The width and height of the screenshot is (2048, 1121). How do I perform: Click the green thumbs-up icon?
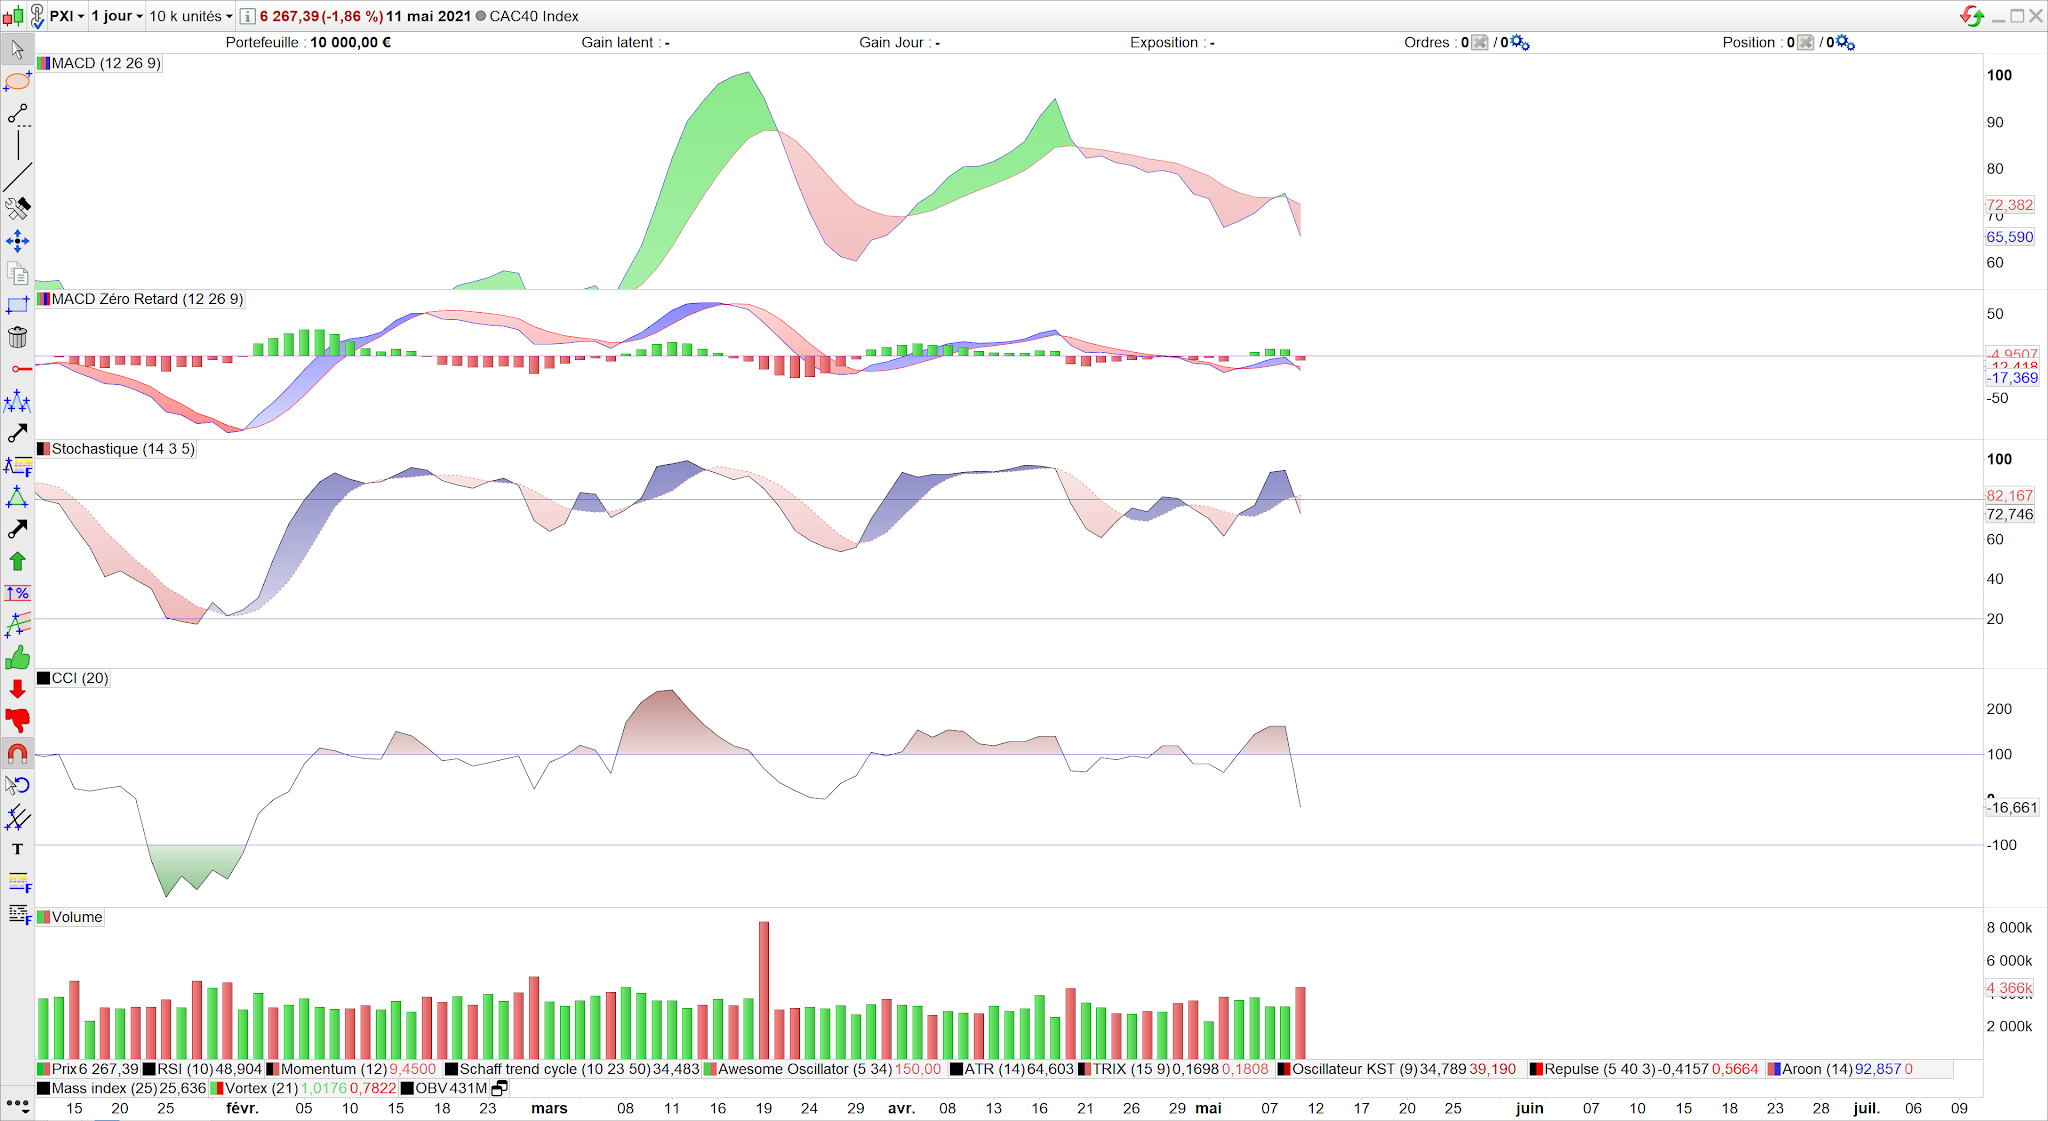[x=17, y=657]
